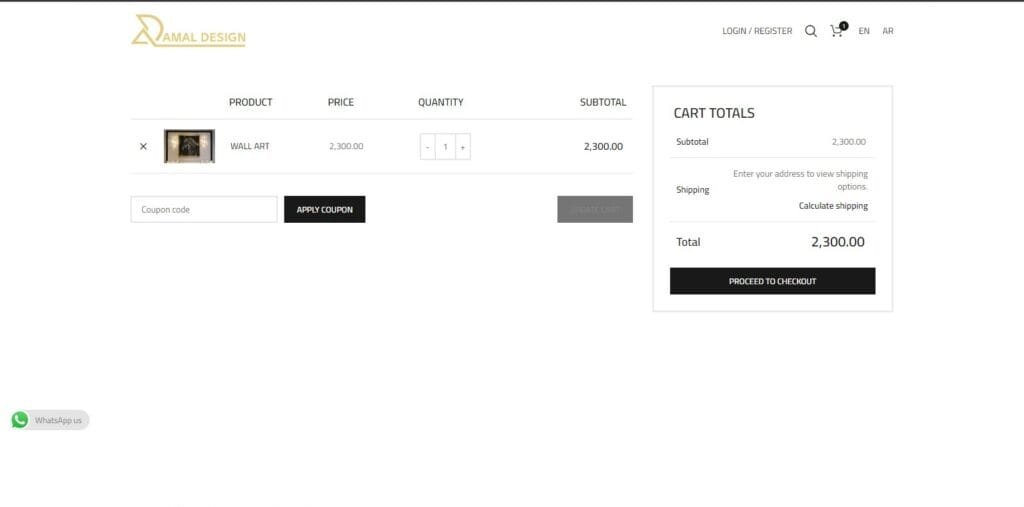Open the shopping cart icon
The image size is (1024, 507).
coord(838,30)
